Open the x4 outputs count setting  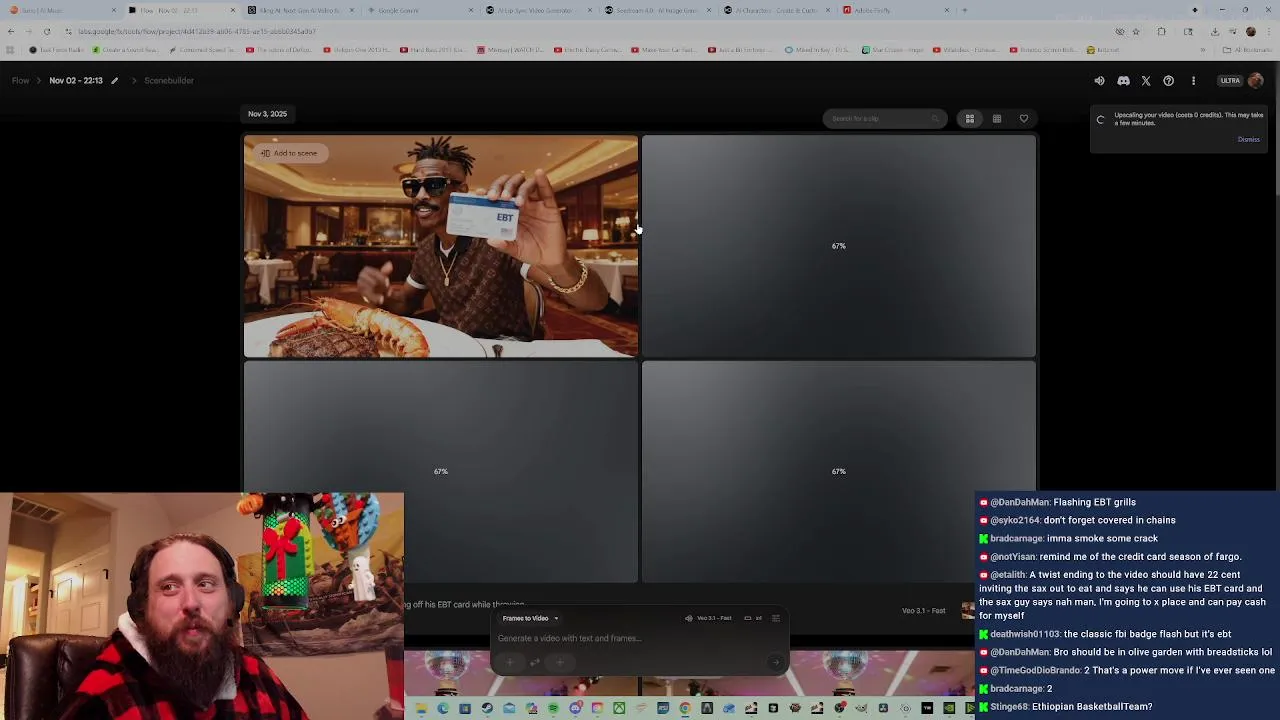[753, 618]
